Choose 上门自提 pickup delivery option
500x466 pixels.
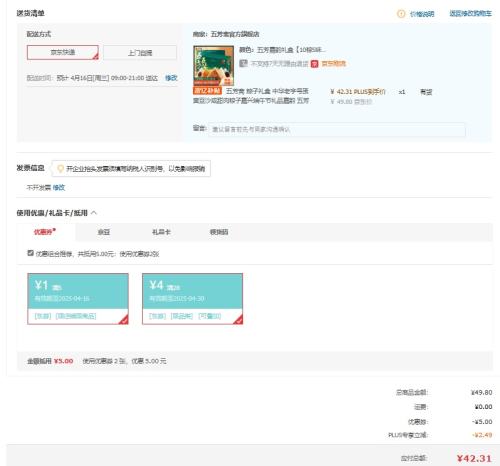(140, 53)
